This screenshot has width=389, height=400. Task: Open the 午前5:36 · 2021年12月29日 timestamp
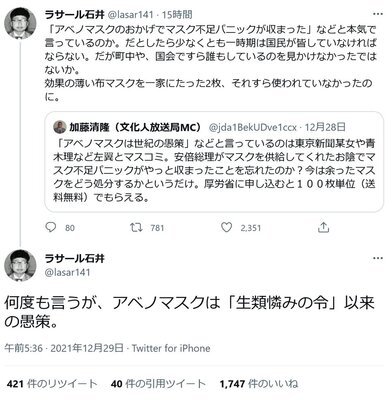(64, 348)
